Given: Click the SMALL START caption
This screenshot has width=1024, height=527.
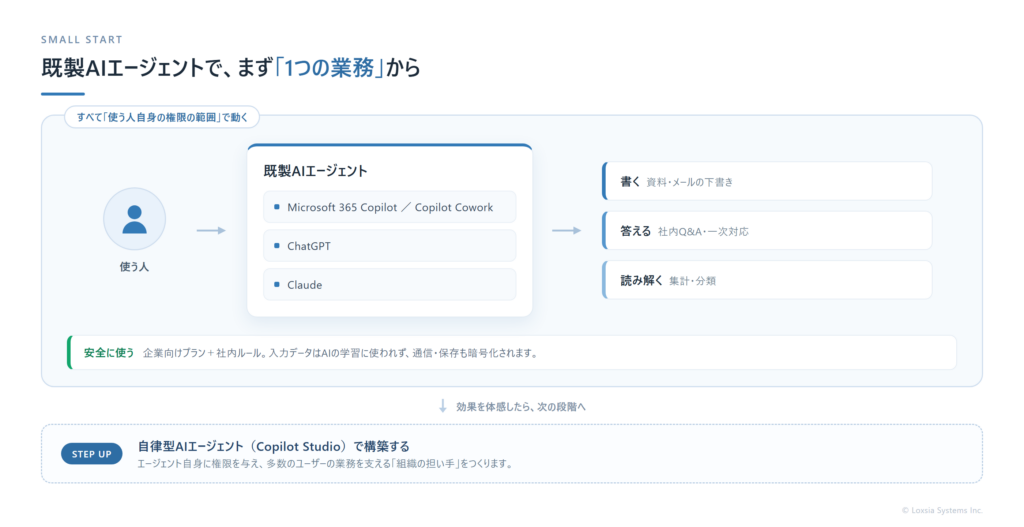Looking at the screenshot, I should 82,39.
